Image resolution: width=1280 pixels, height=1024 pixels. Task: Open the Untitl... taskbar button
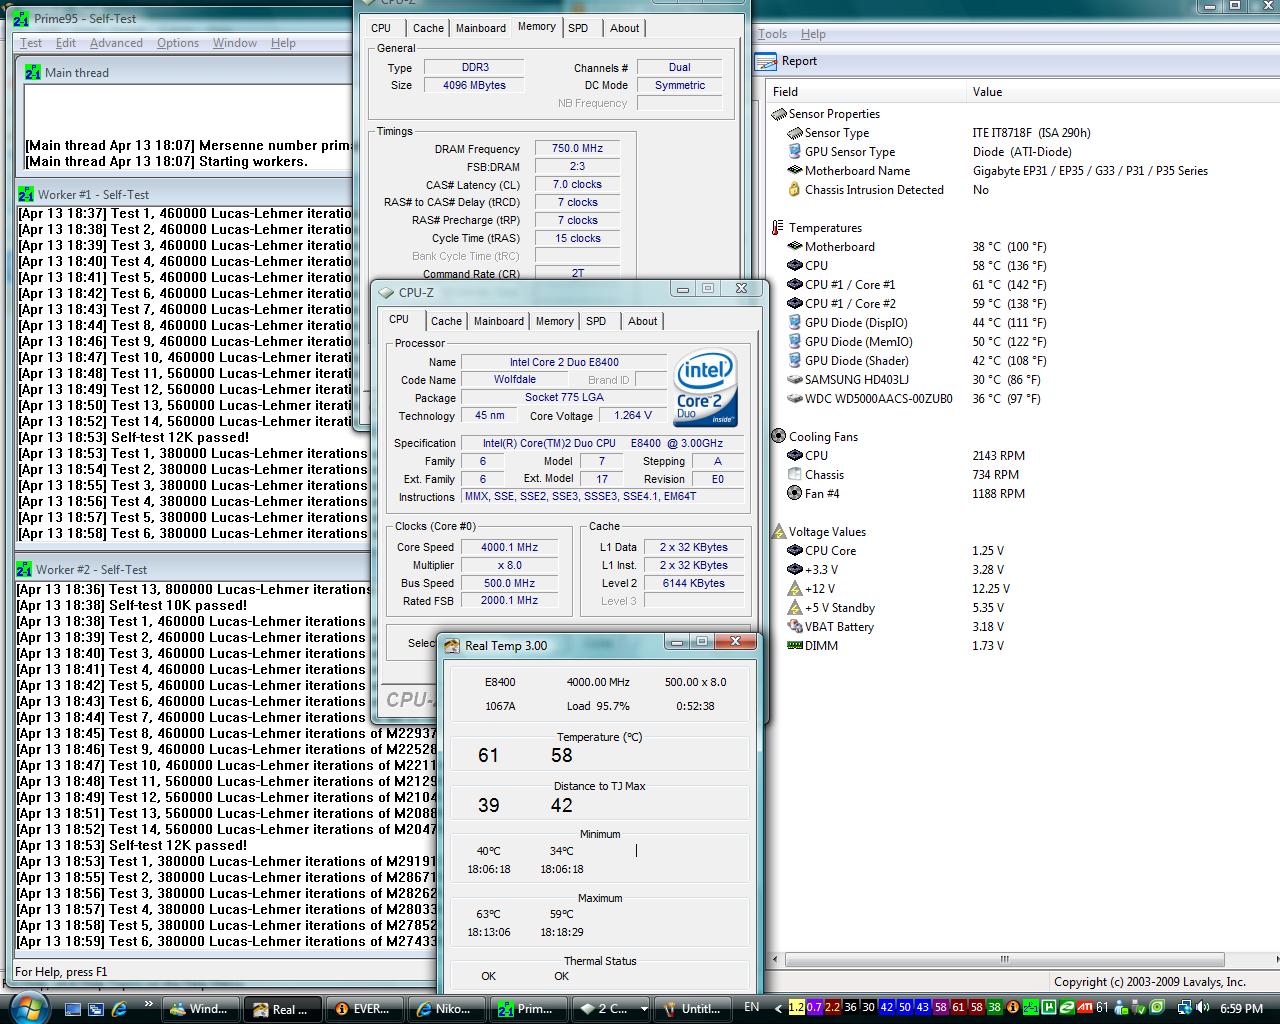(693, 1009)
